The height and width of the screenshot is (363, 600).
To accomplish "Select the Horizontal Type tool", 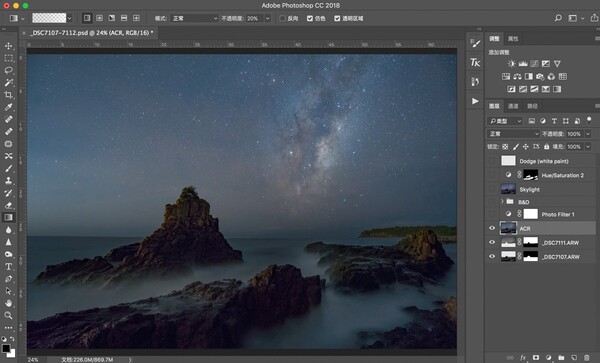I will (8, 267).
